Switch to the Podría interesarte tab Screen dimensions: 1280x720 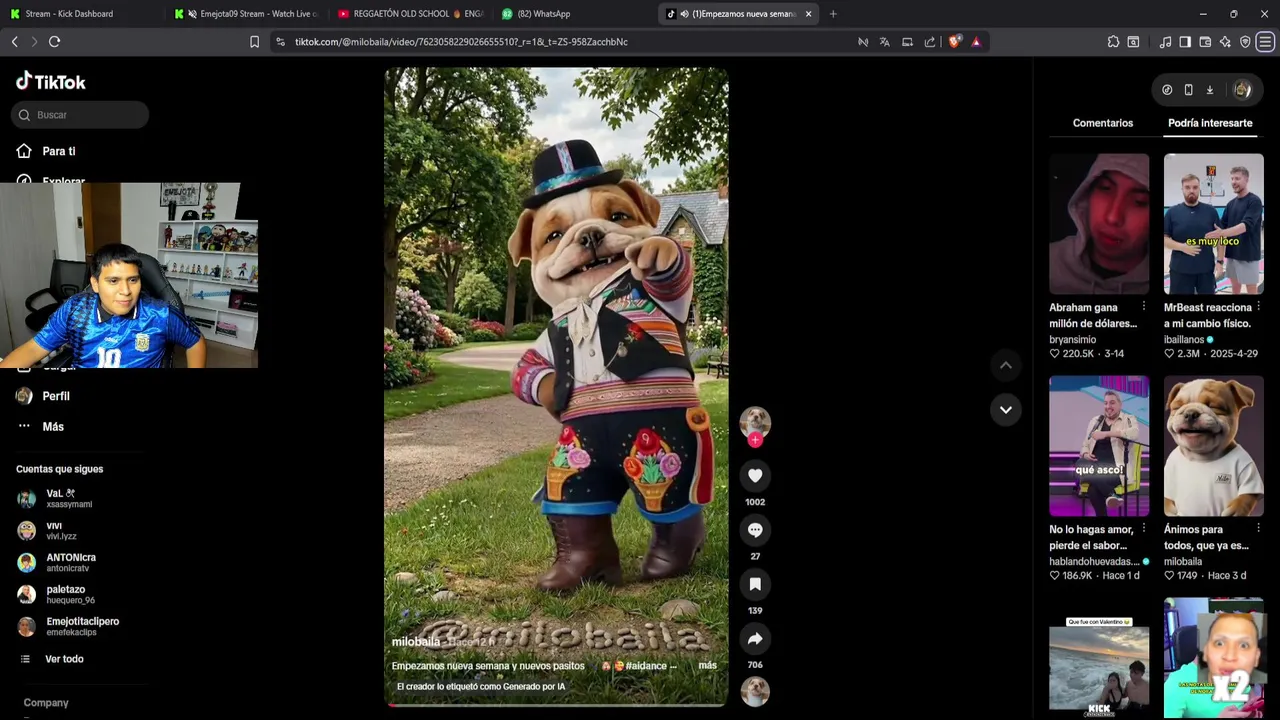pos(1210,123)
